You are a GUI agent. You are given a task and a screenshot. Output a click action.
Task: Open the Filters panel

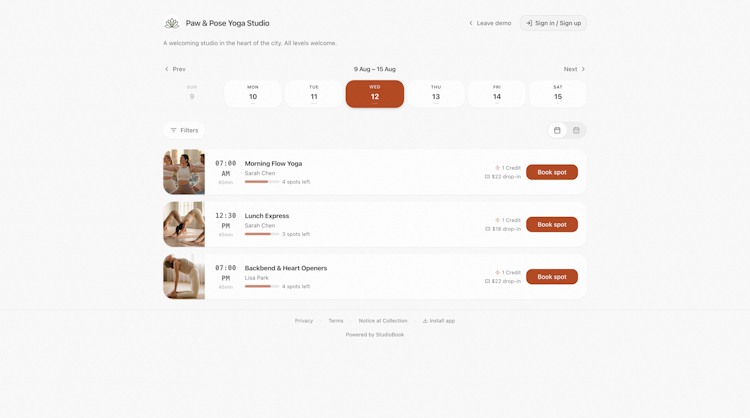(184, 130)
